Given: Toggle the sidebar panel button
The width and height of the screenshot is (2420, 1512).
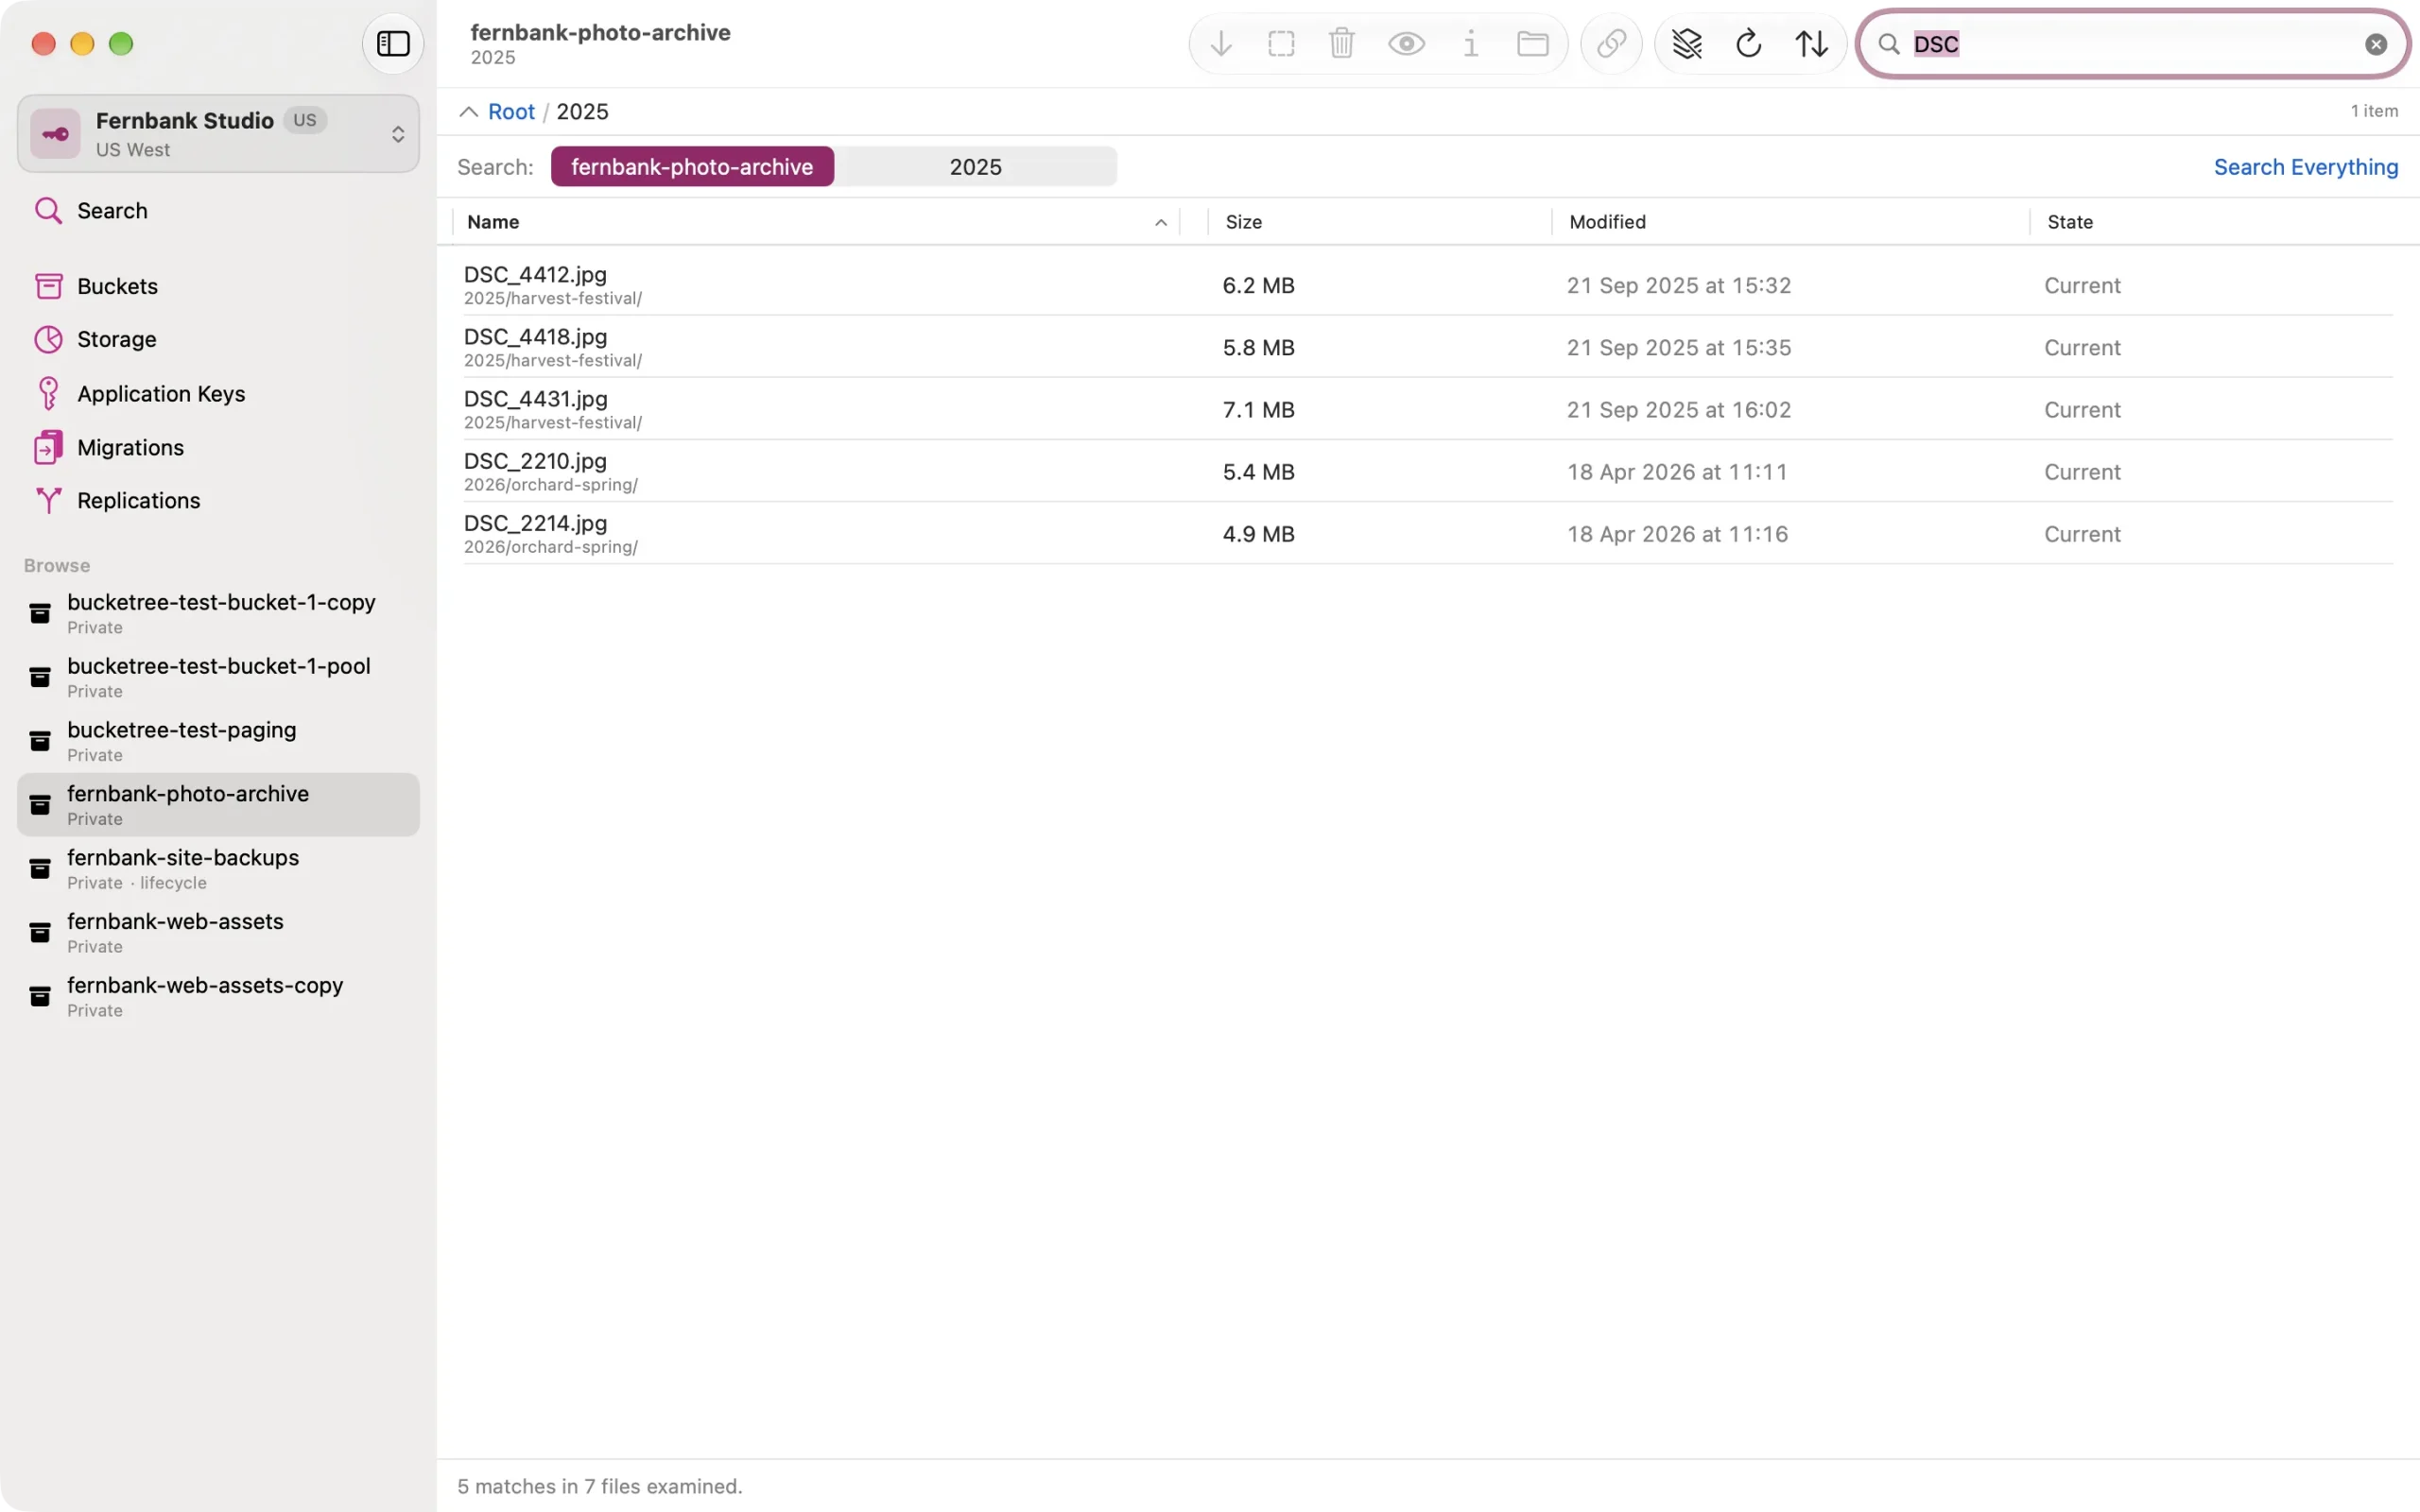Looking at the screenshot, I should pyautogui.click(x=393, y=44).
